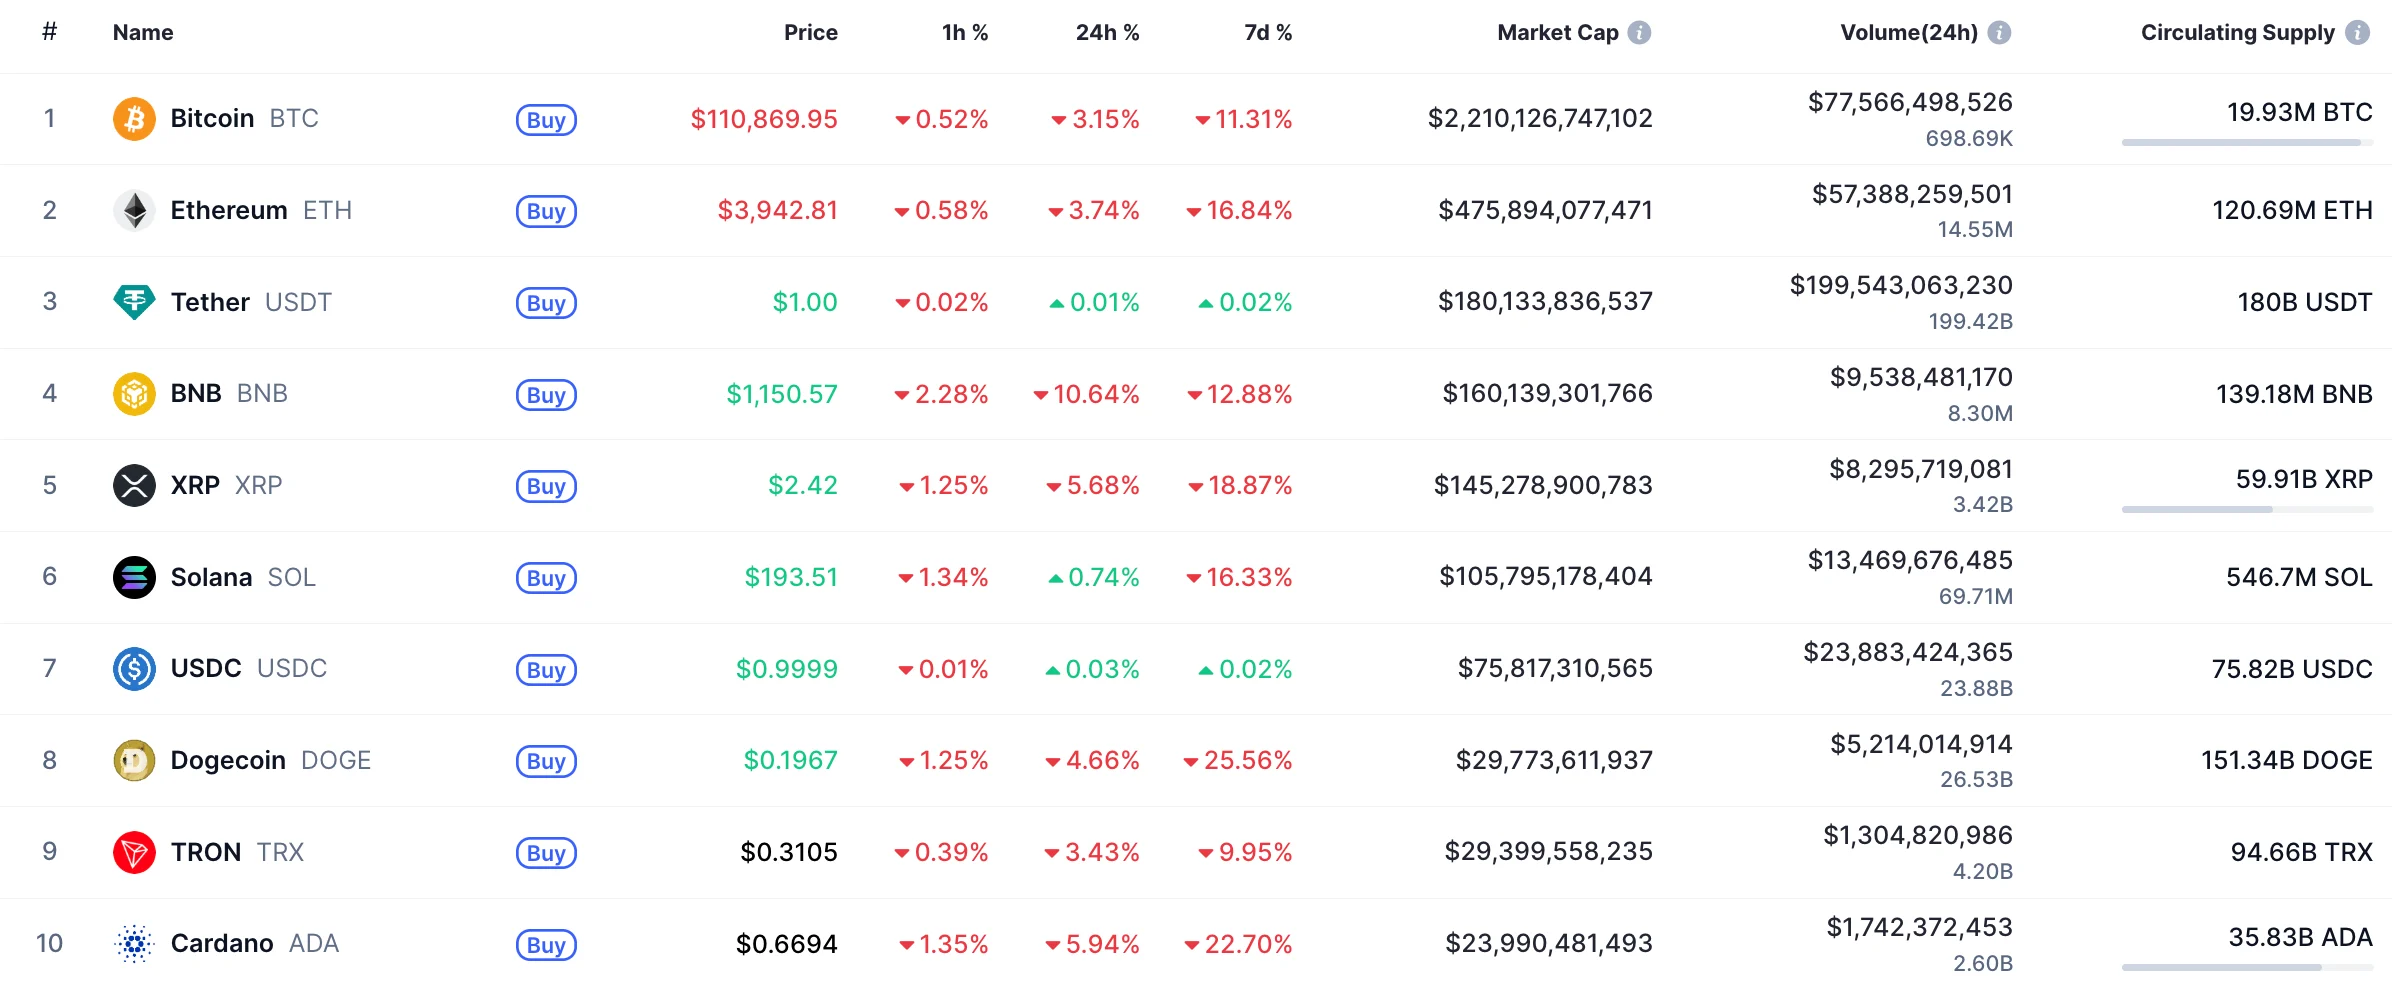2392x988 pixels.
Task: Sort by the 24h % column header
Action: (x=1107, y=33)
